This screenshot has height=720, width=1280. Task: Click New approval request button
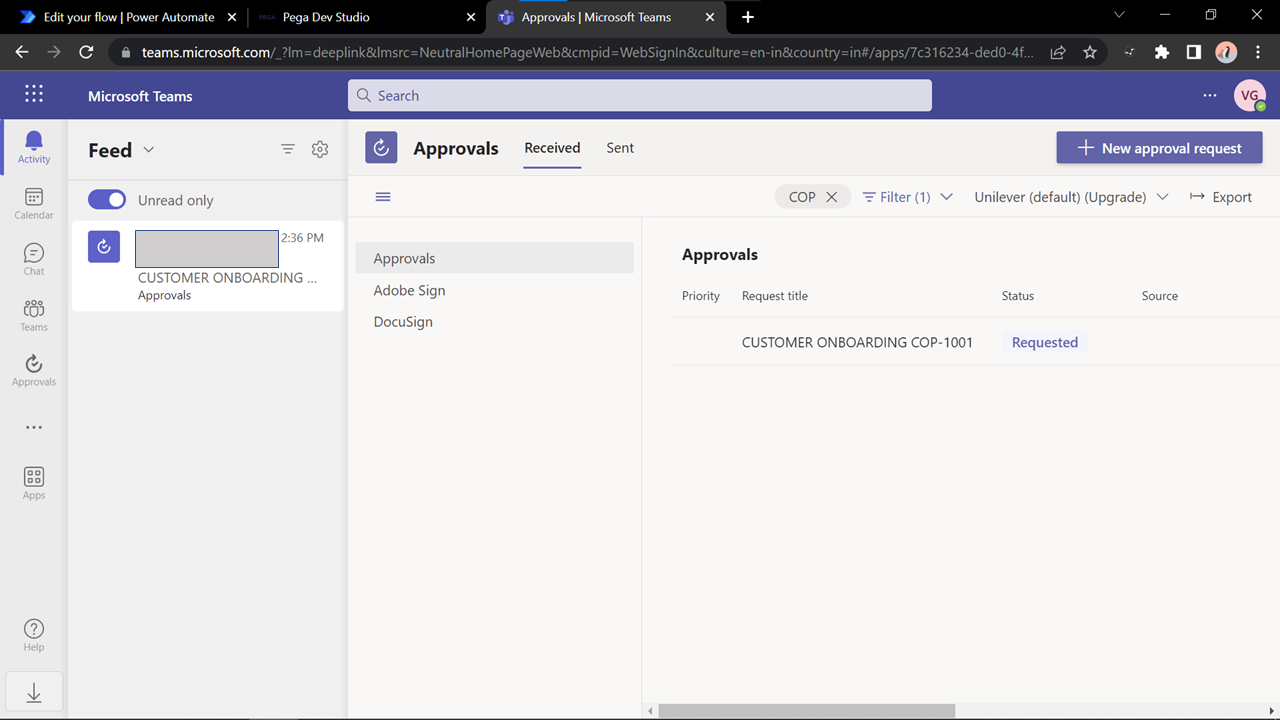(x=1159, y=148)
